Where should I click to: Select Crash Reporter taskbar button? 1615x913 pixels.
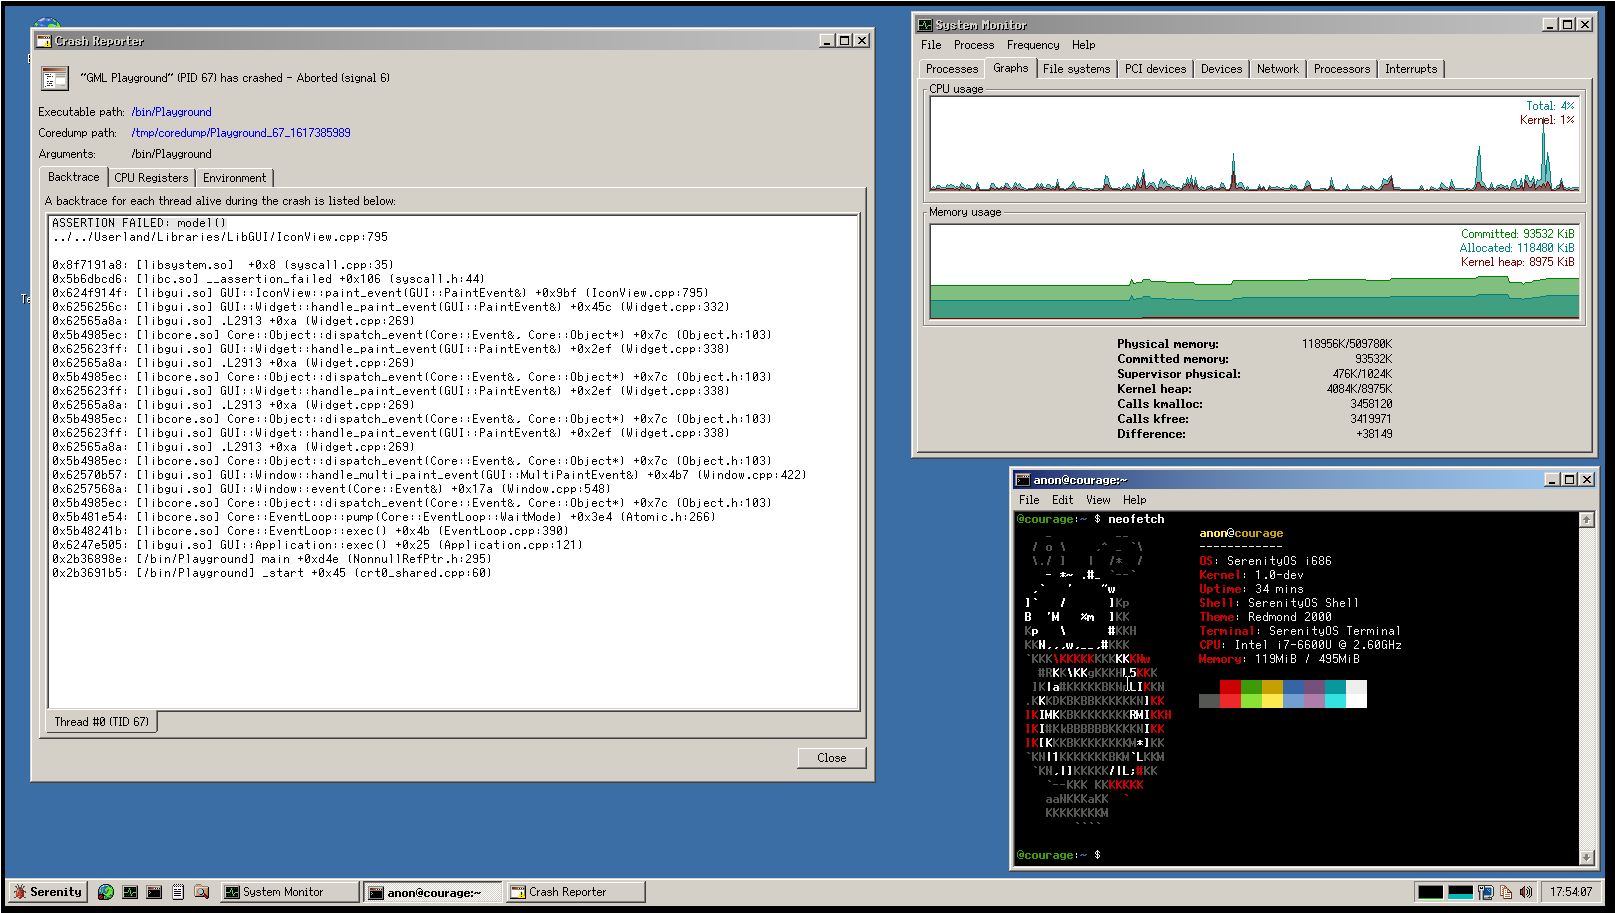[x=575, y=892]
